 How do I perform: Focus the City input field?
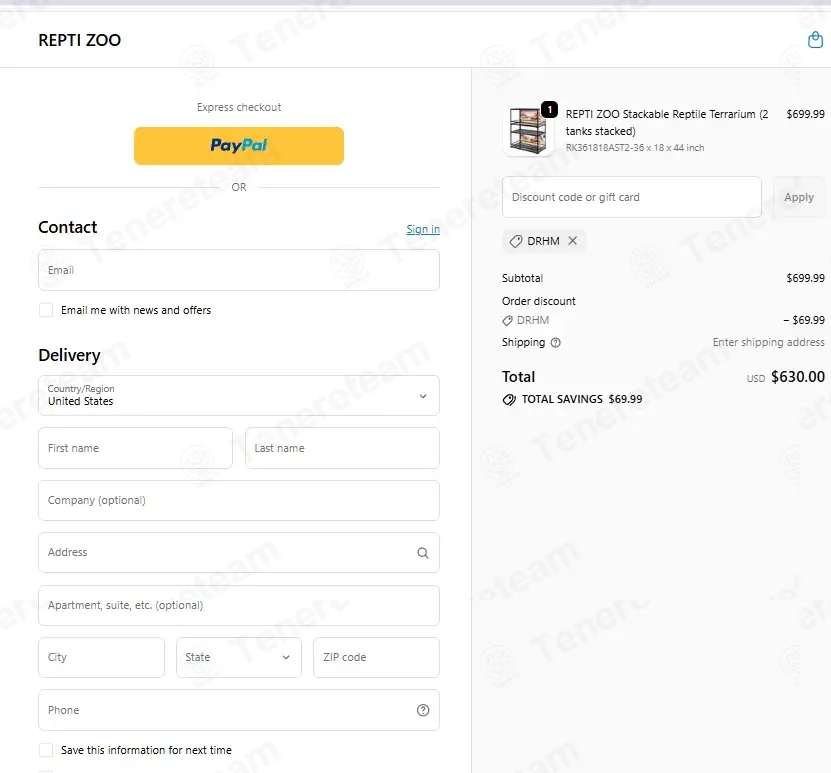[101, 657]
